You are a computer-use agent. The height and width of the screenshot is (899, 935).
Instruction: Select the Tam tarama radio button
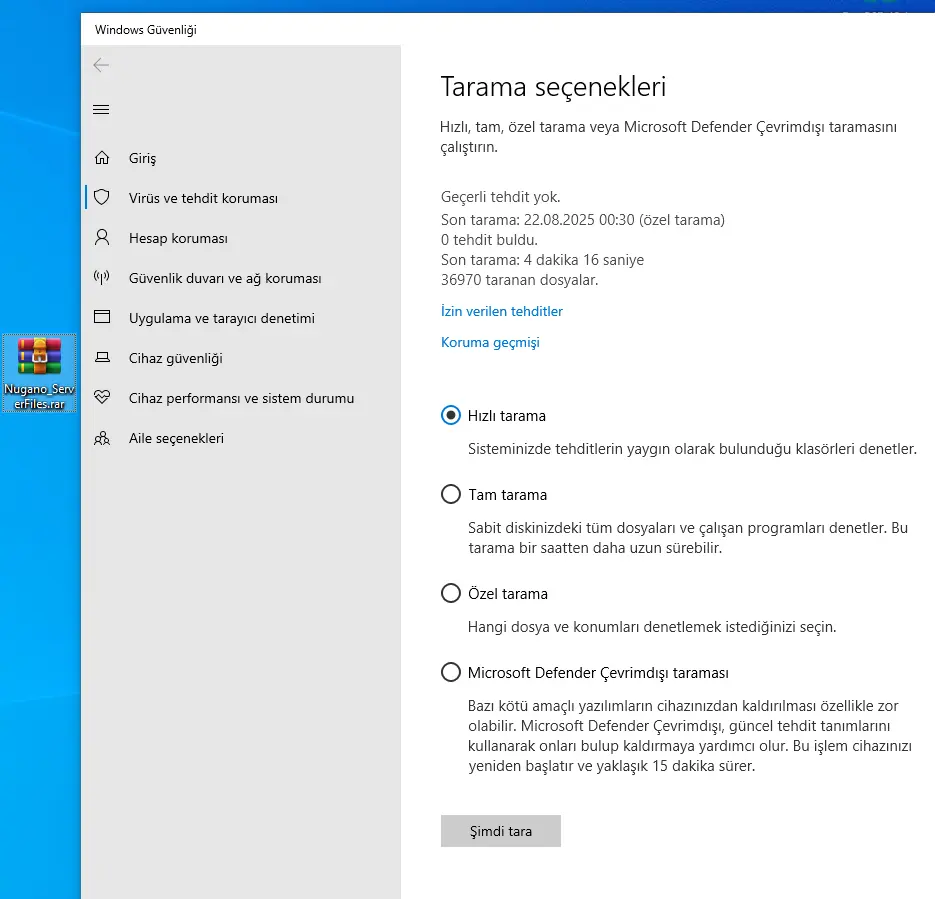click(451, 494)
